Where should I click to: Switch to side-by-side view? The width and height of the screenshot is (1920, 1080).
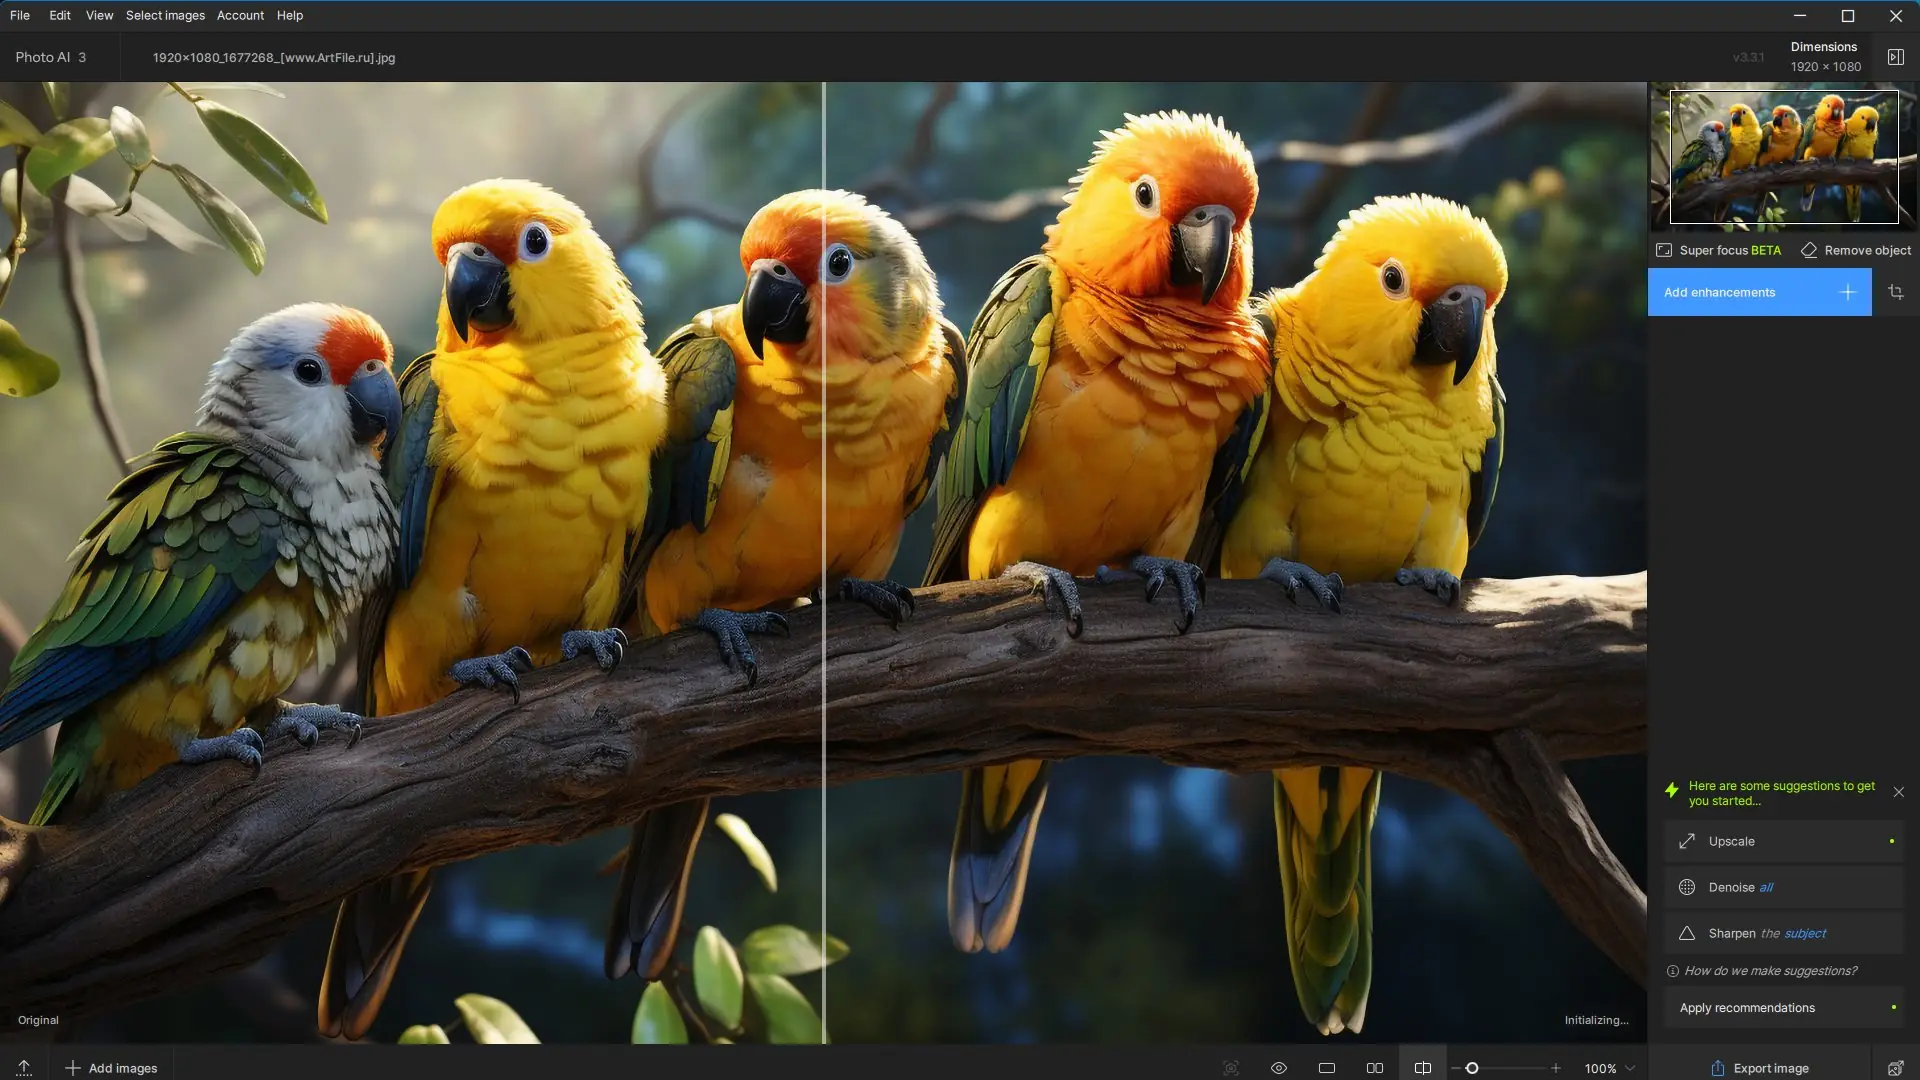1375,1068
